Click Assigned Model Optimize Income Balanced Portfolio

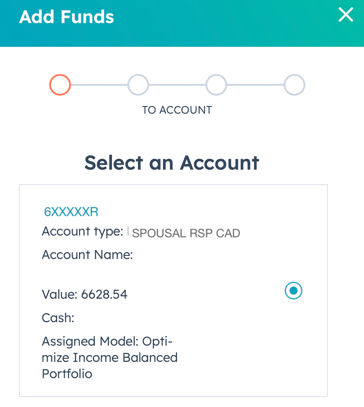[x=110, y=358]
